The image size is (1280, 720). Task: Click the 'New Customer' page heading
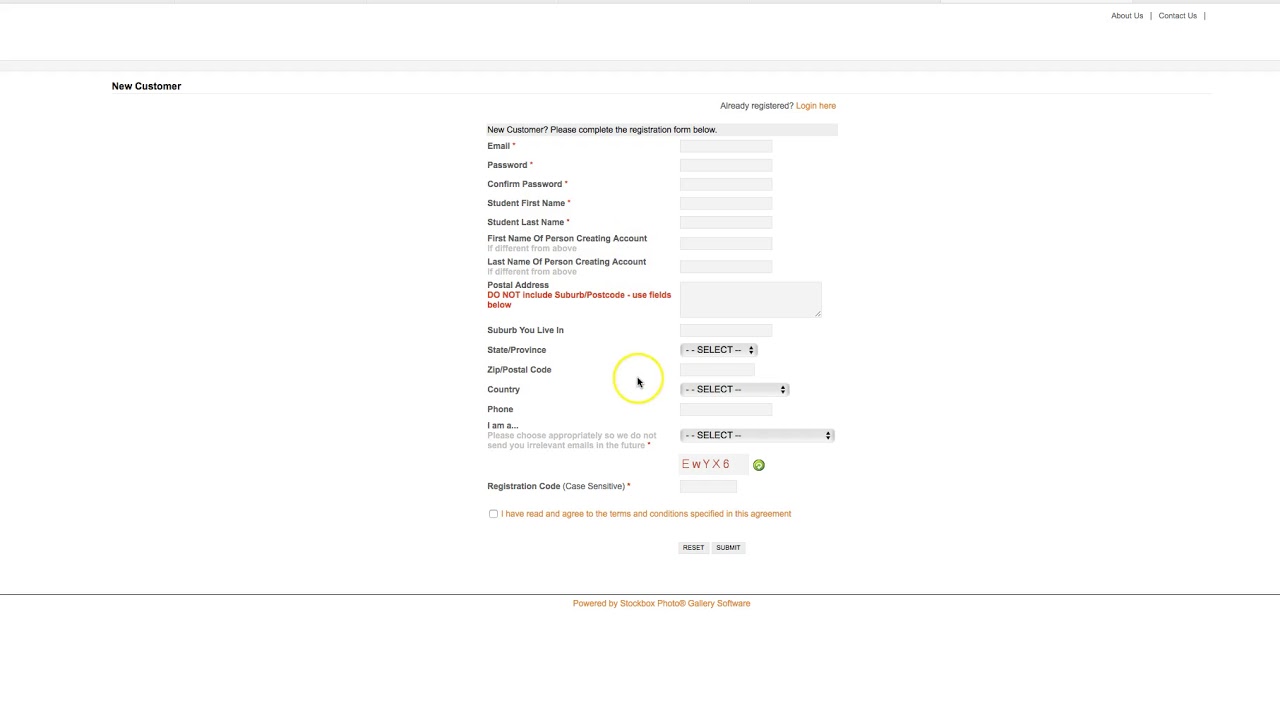point(146,86)
